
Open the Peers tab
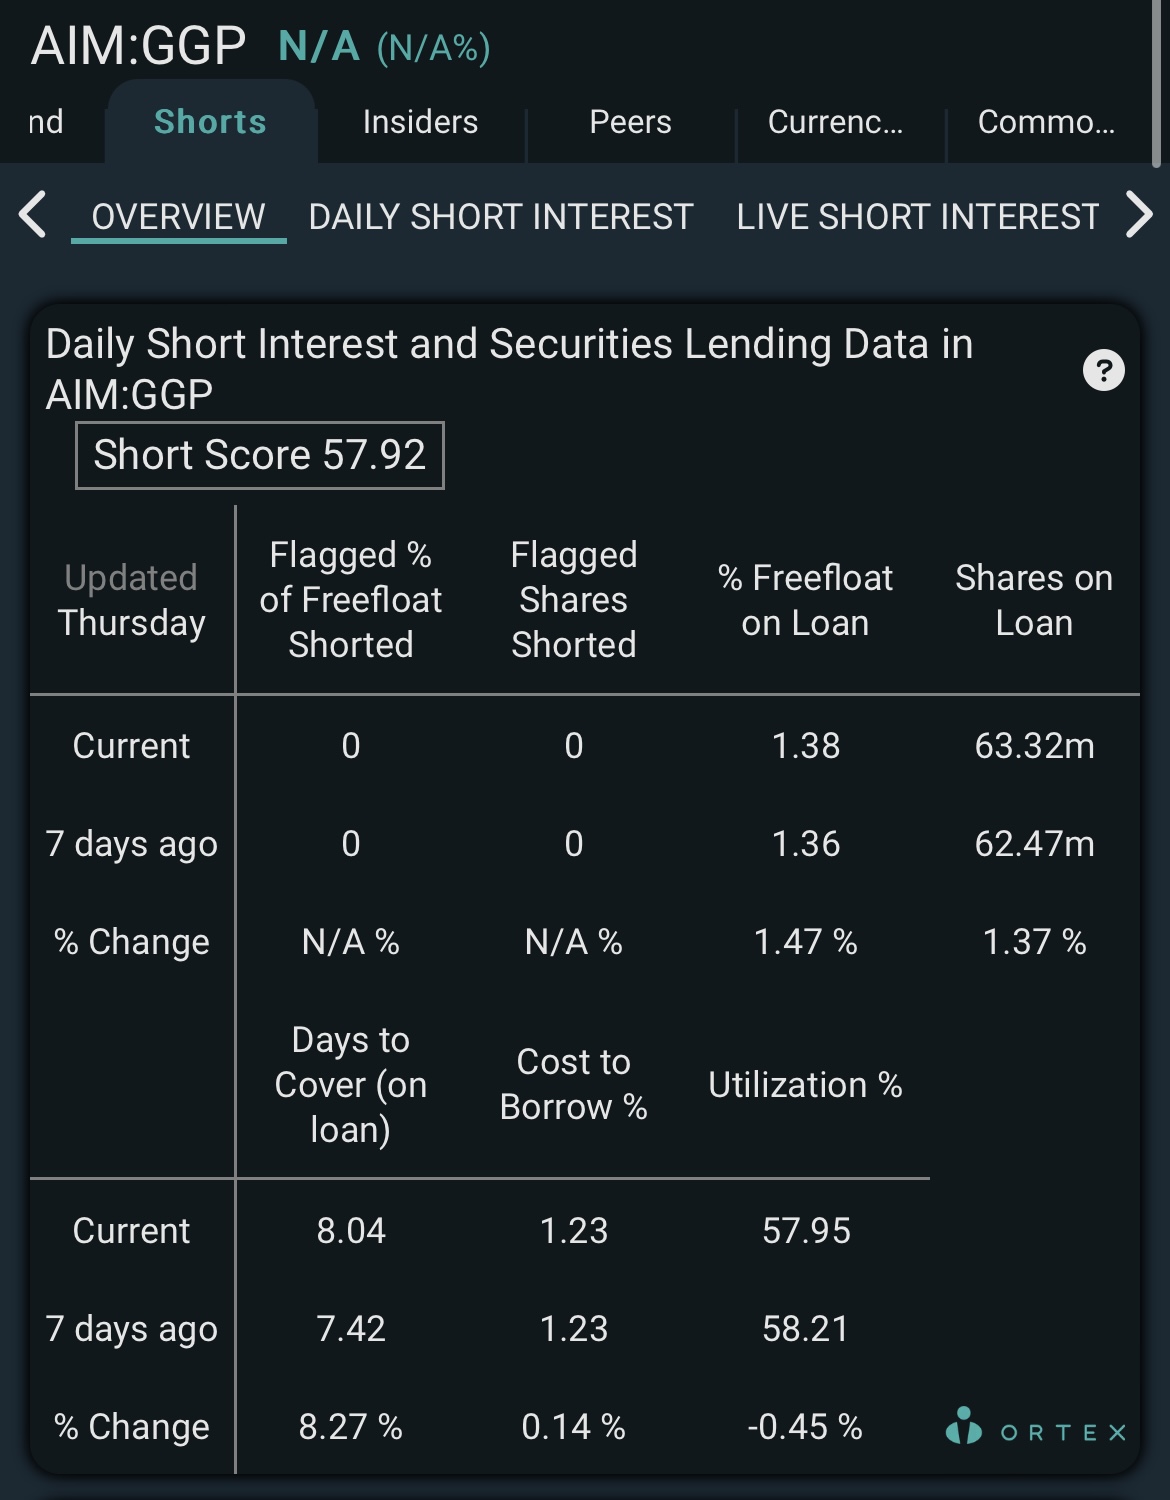(x=630, y=122)
